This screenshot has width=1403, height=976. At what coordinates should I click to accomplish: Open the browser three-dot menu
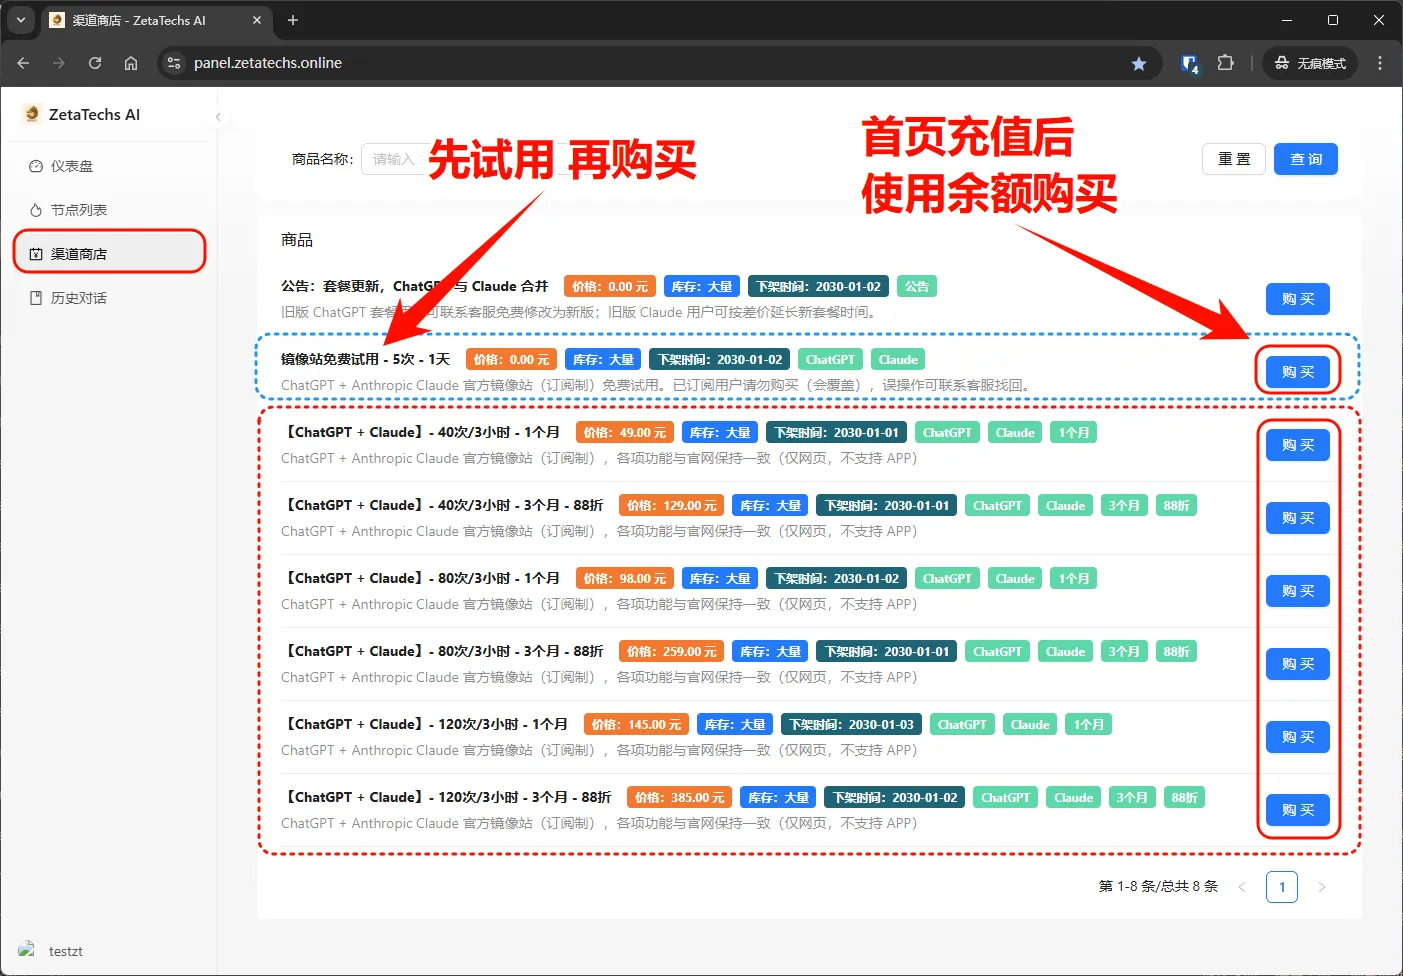click(1380, 63)
